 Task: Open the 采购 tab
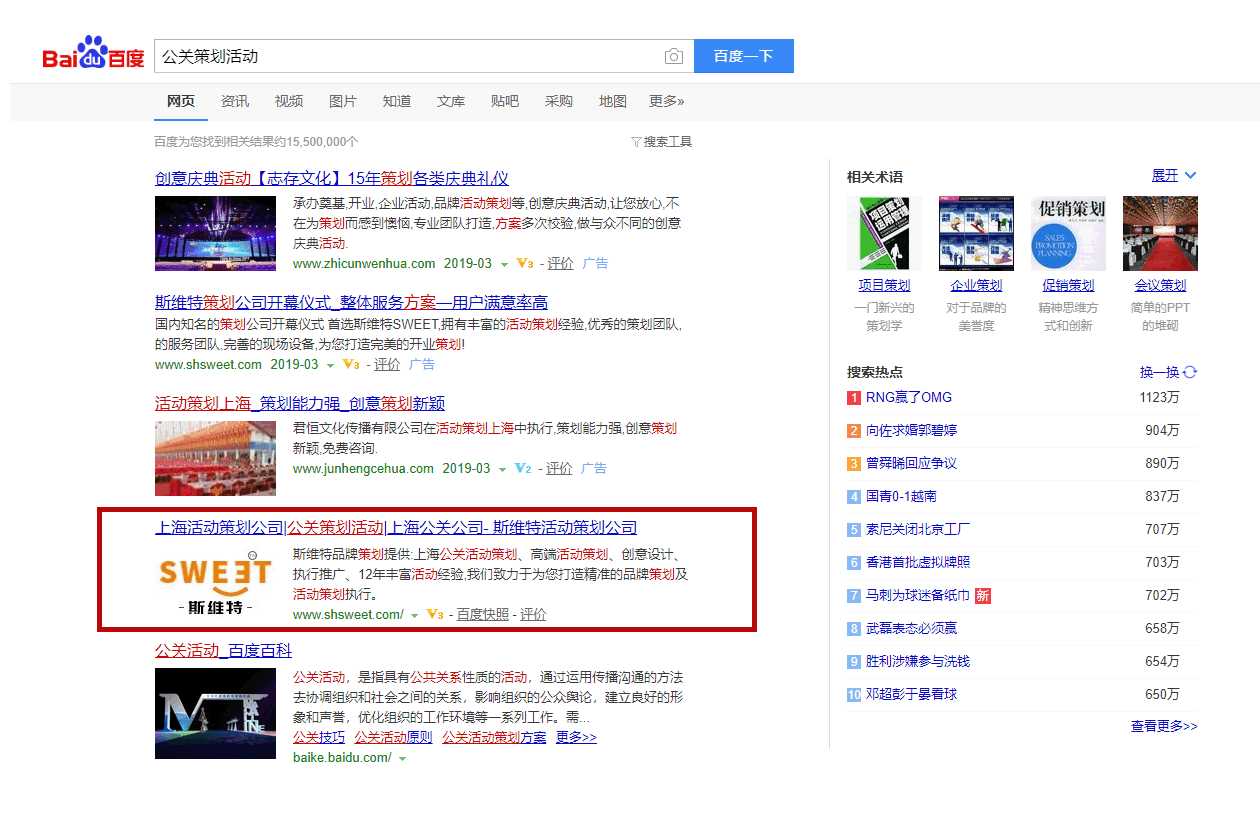pos(559,101)
